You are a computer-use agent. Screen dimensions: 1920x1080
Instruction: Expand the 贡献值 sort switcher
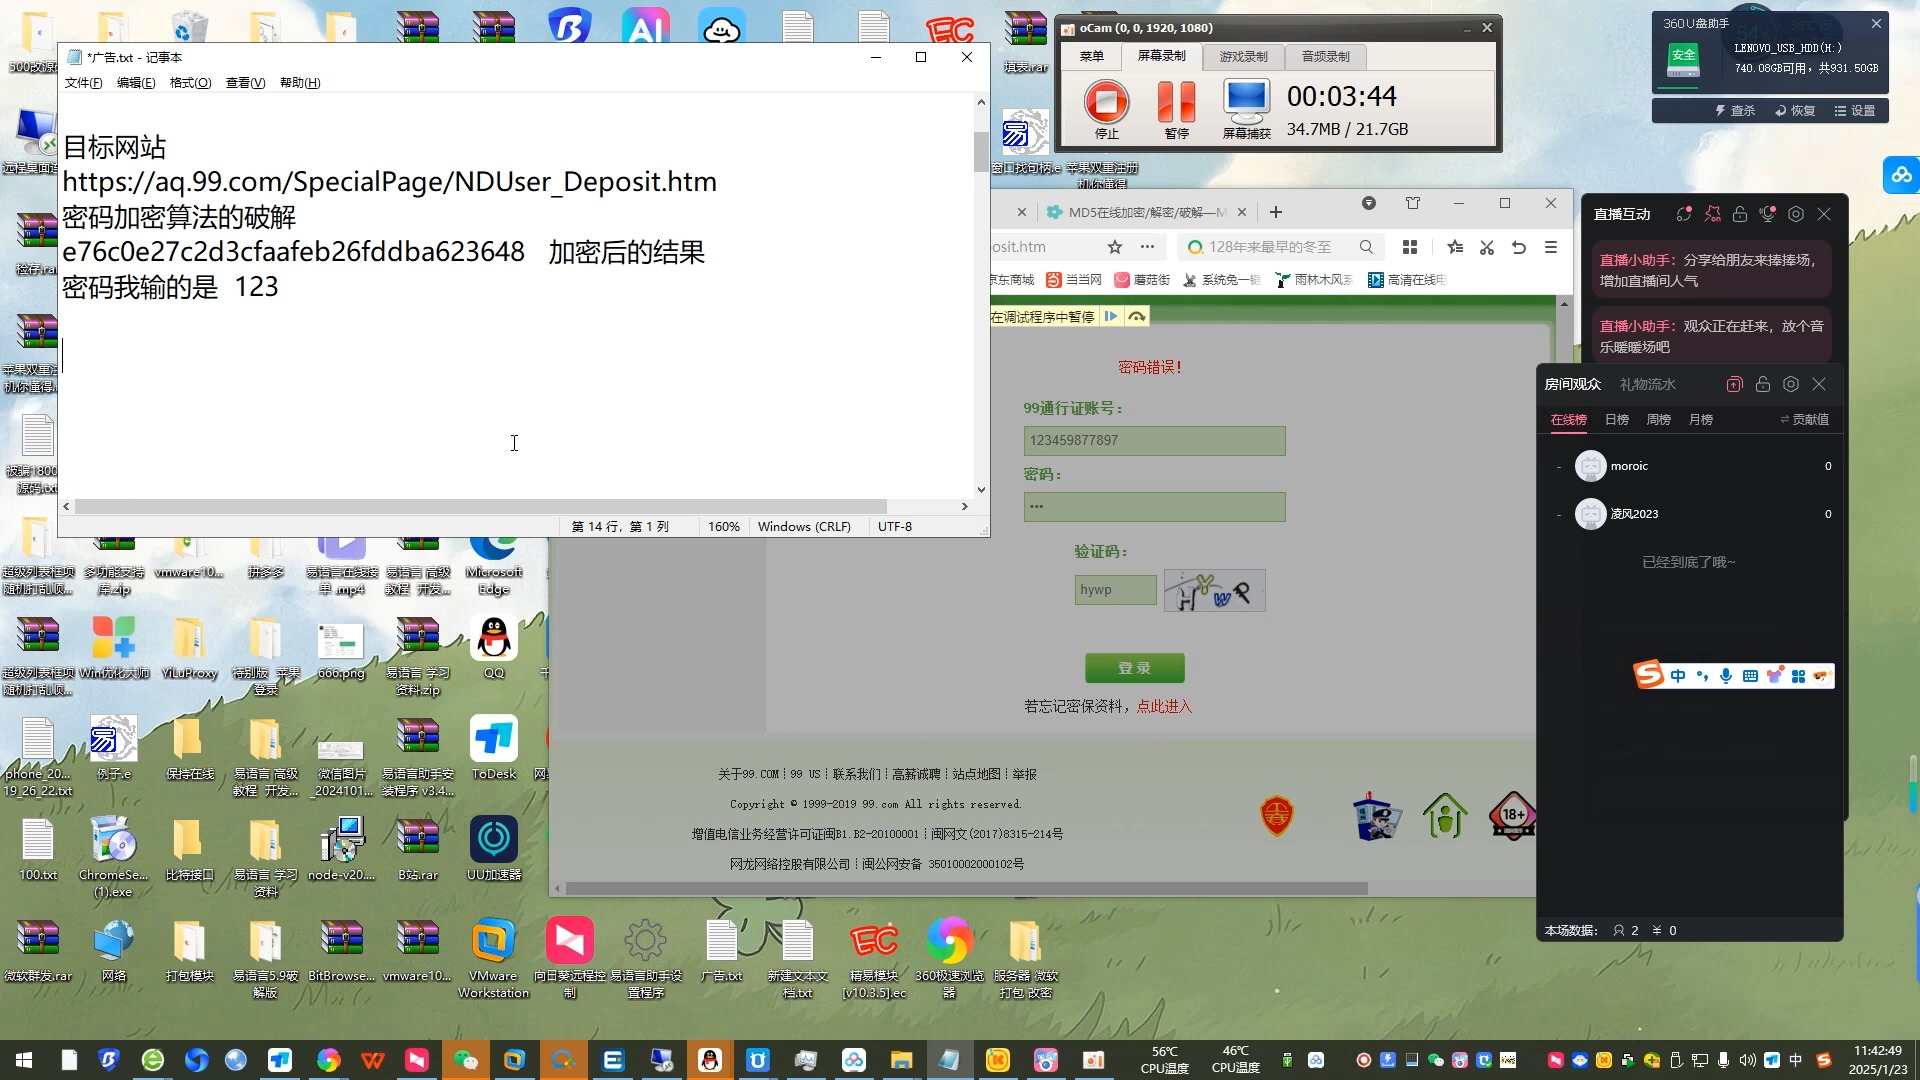pyautogui.click(x=1804, y=420)
